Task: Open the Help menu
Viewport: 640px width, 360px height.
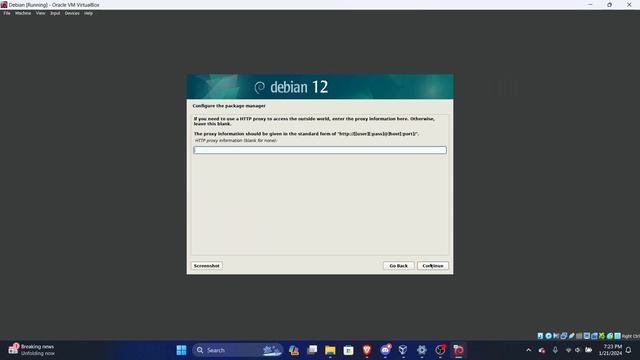Action: [x=89, y=13]
